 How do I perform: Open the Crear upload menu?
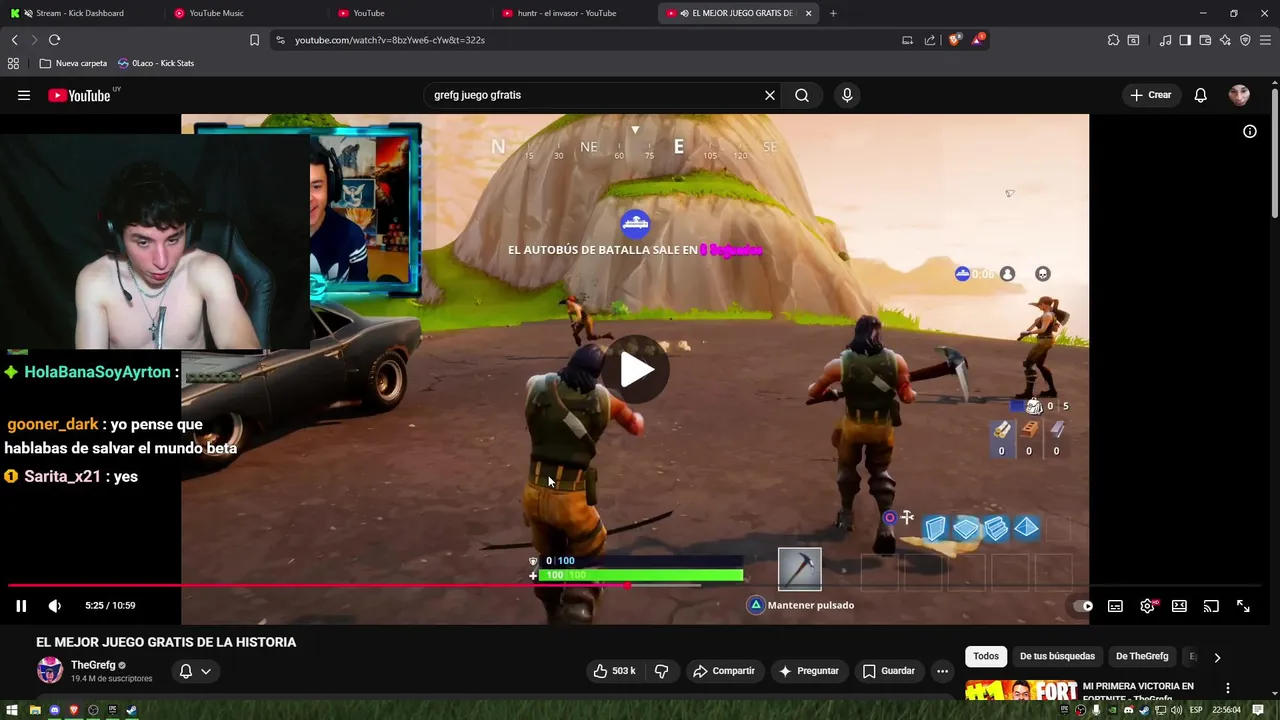(x=1150, y=95)
